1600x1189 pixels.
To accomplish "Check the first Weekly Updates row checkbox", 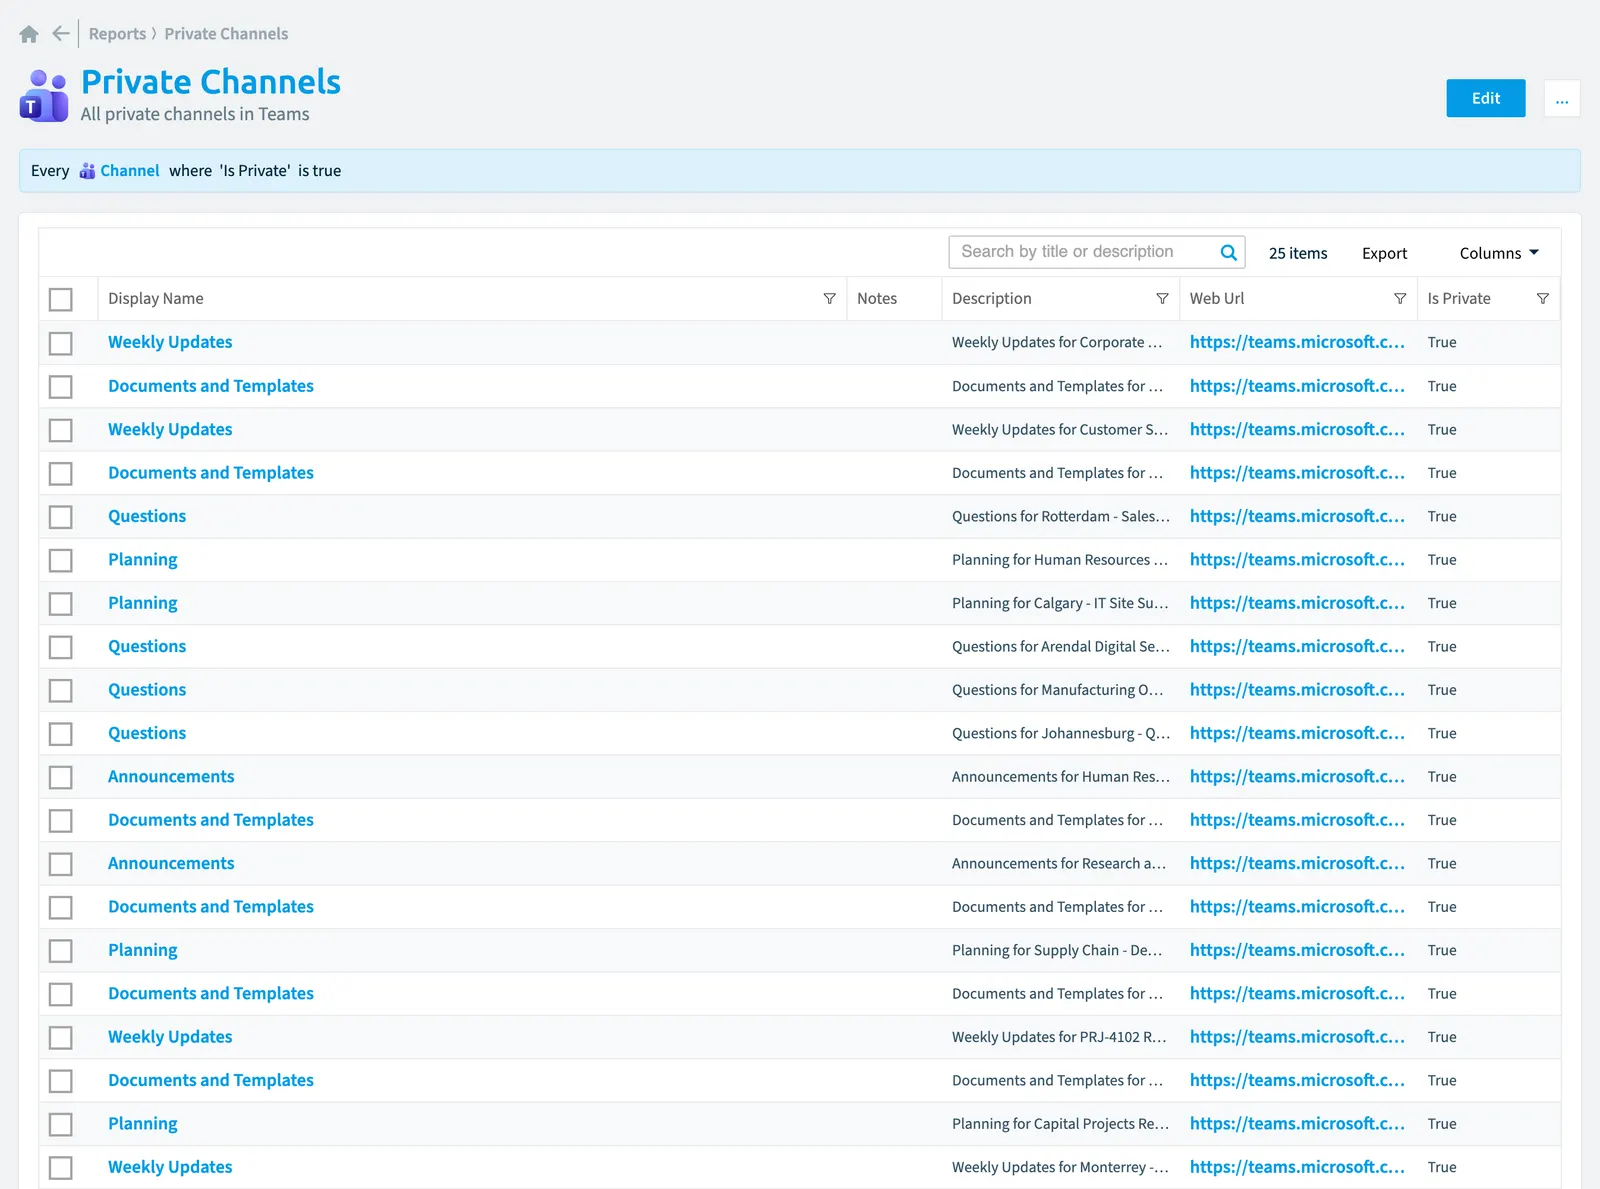I will [x=61, y=343].
